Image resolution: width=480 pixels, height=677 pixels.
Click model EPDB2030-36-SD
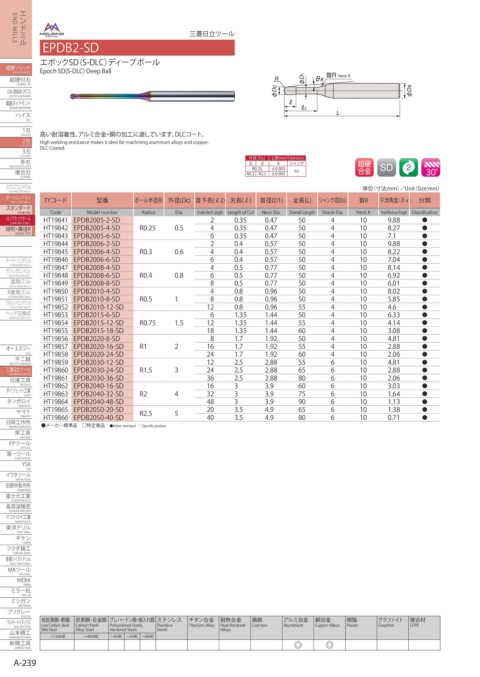(99, 378)
